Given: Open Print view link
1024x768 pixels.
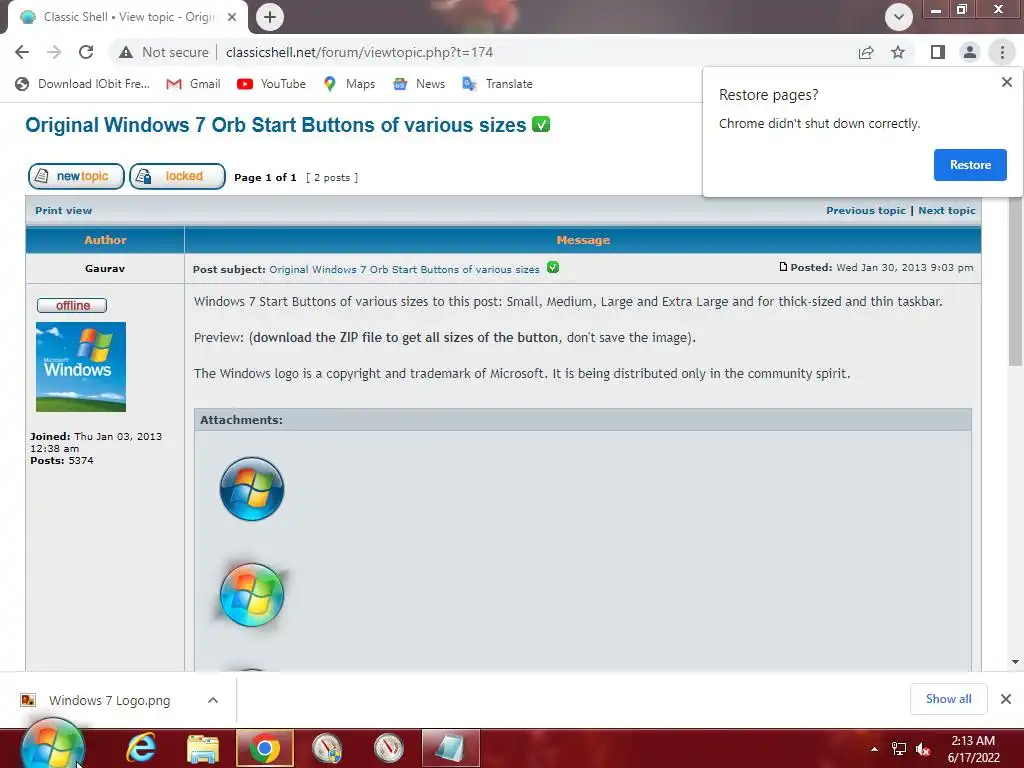Looking at the screenshot, I should [x=63, y=210].
